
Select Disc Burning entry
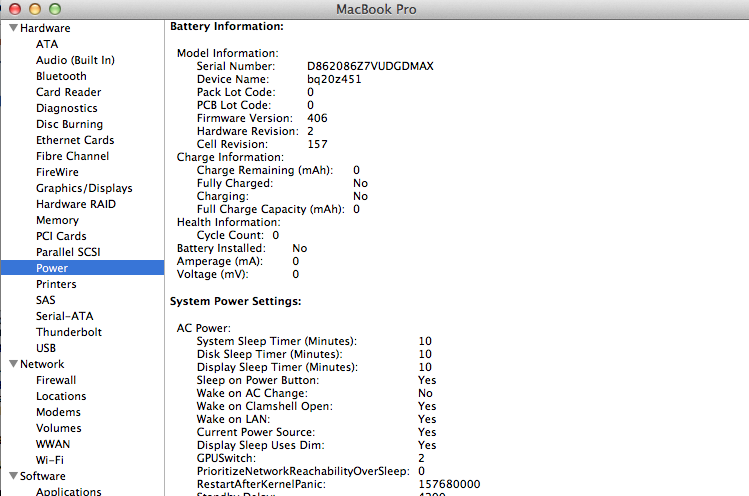(69, 124)
